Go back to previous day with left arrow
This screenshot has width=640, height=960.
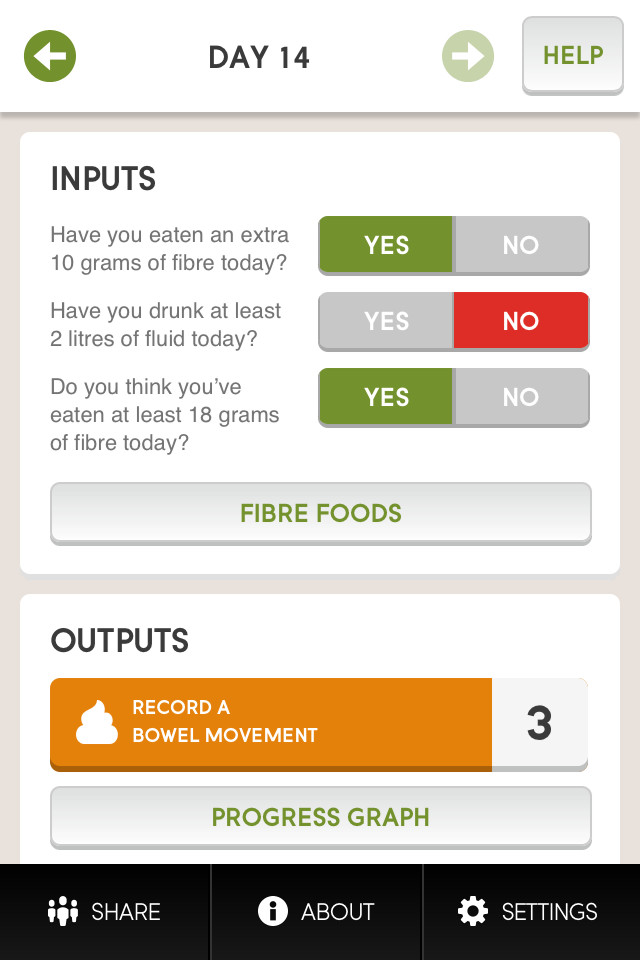50,56
